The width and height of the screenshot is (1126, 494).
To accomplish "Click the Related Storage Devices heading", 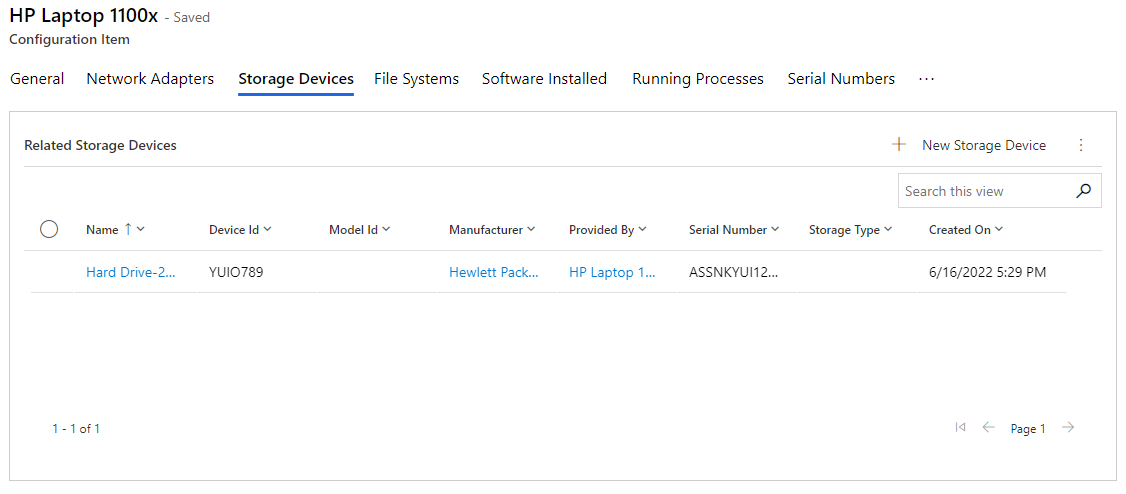I will [x=101, y=145].
